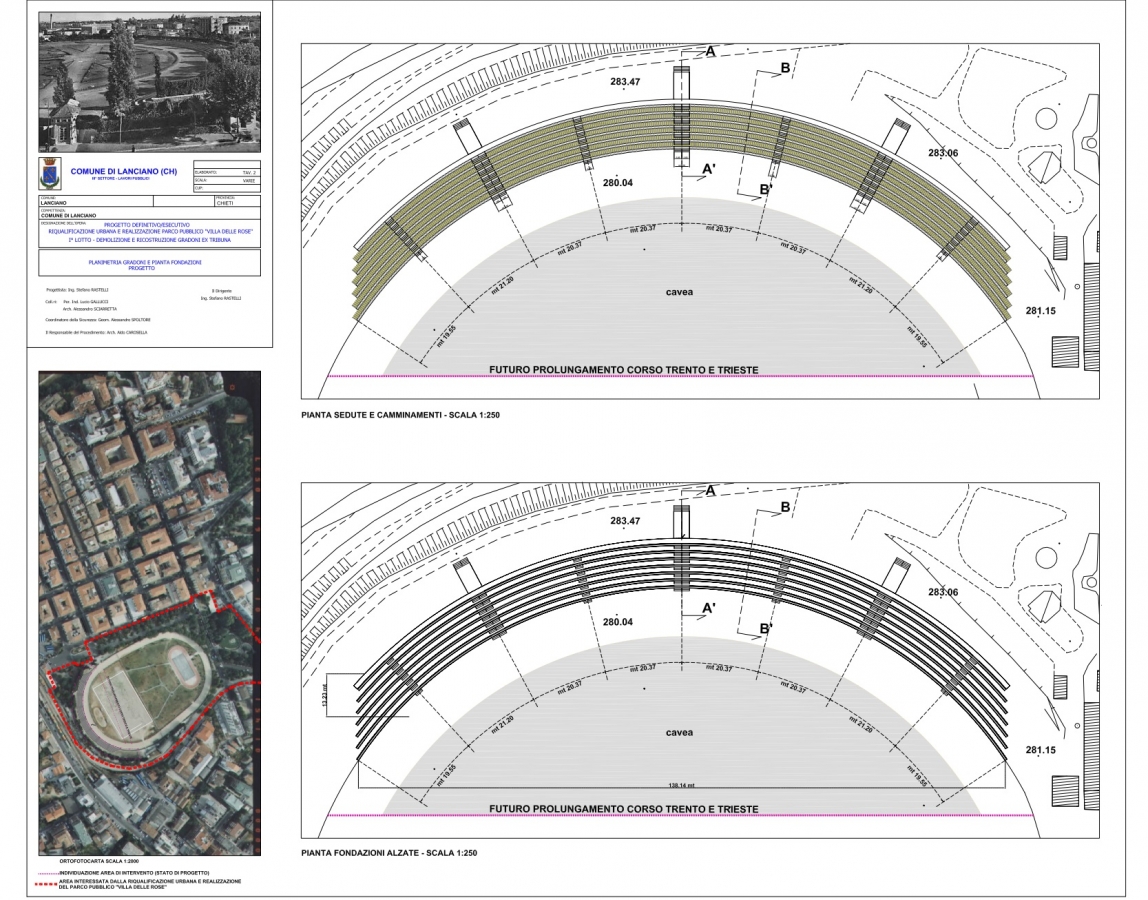Open the black-and-white historical park photo
Image resolution: width=1148 pixels, height=900 pixels.
[149, 82]
